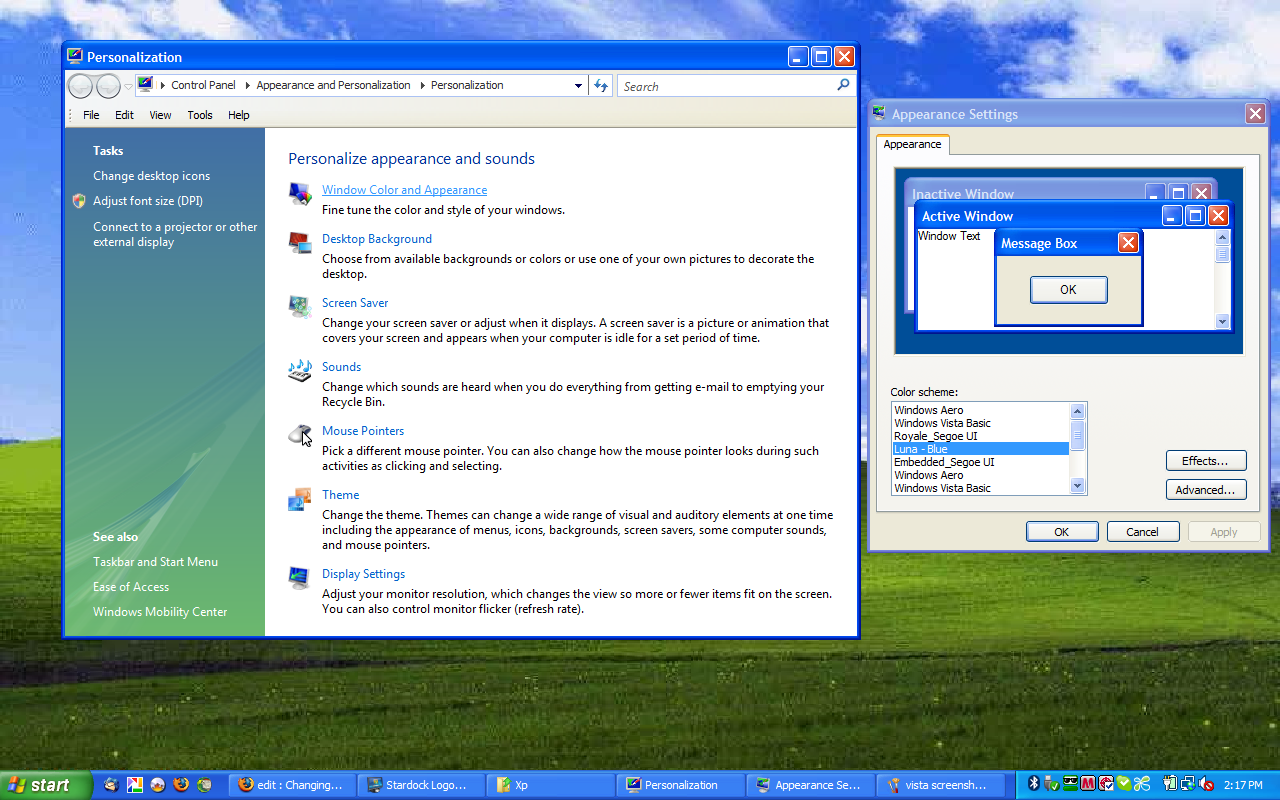Viewport: 1280px width, 800px height.
Task: Click the red M tray icon
Action: [1088, 785]
